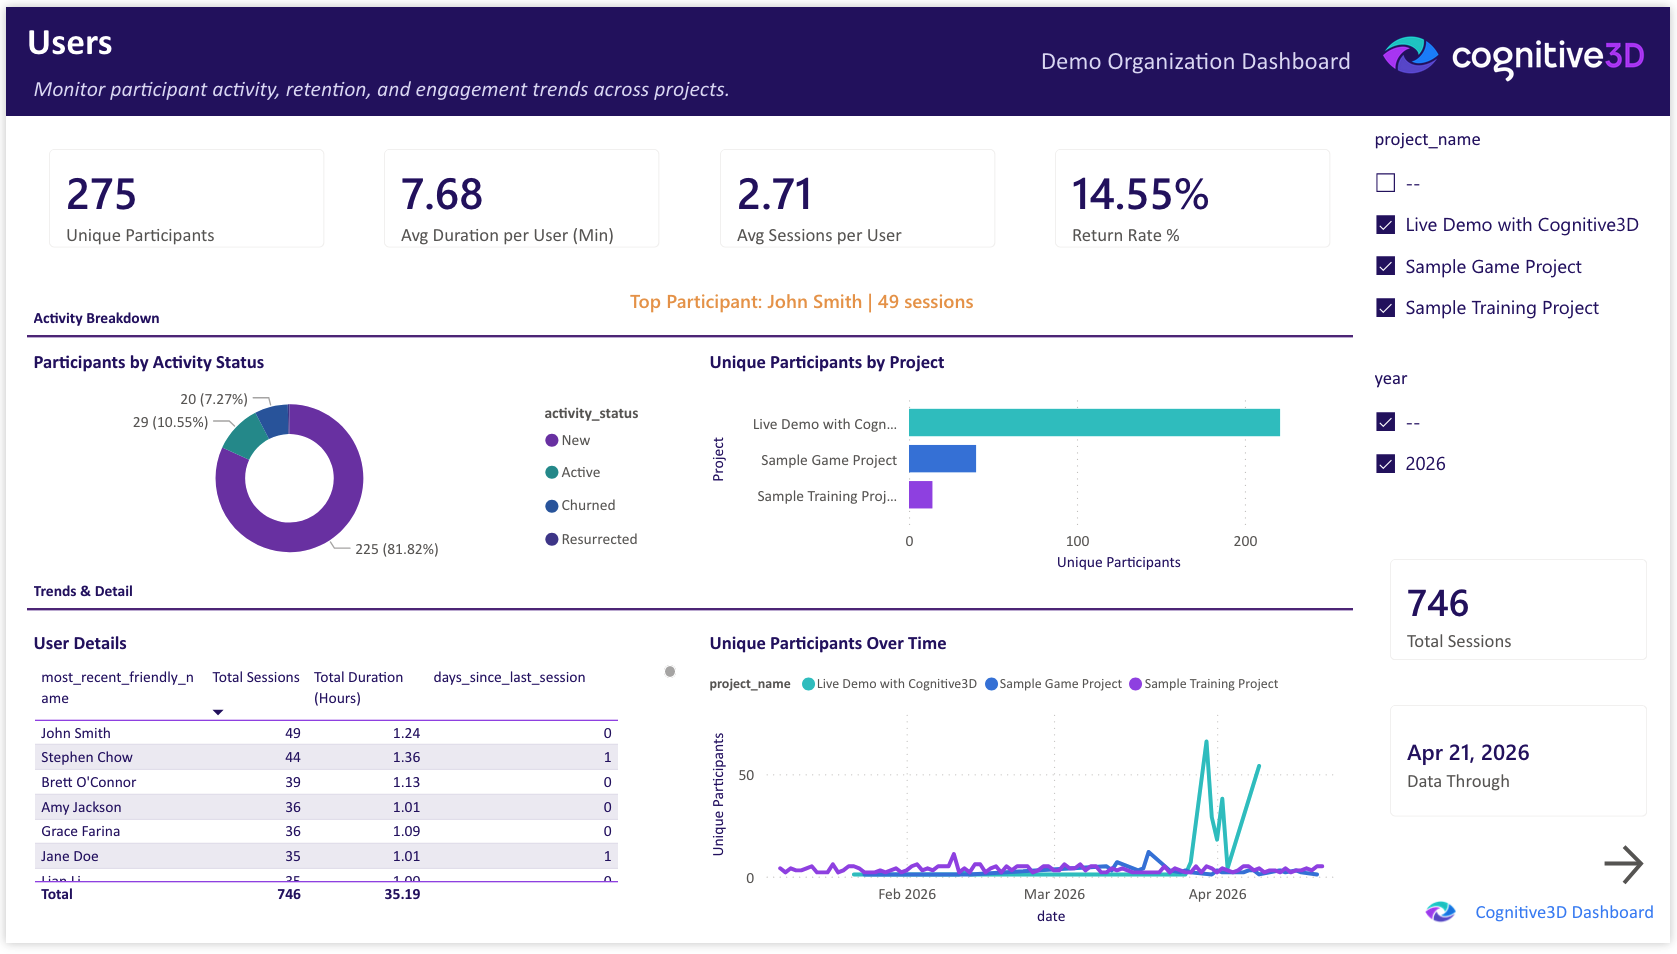Image resolution: width=1677 pixels, height=954 pixels.
Task: Click the 'Top Participant: John Smith' banner
Action: 800,301
